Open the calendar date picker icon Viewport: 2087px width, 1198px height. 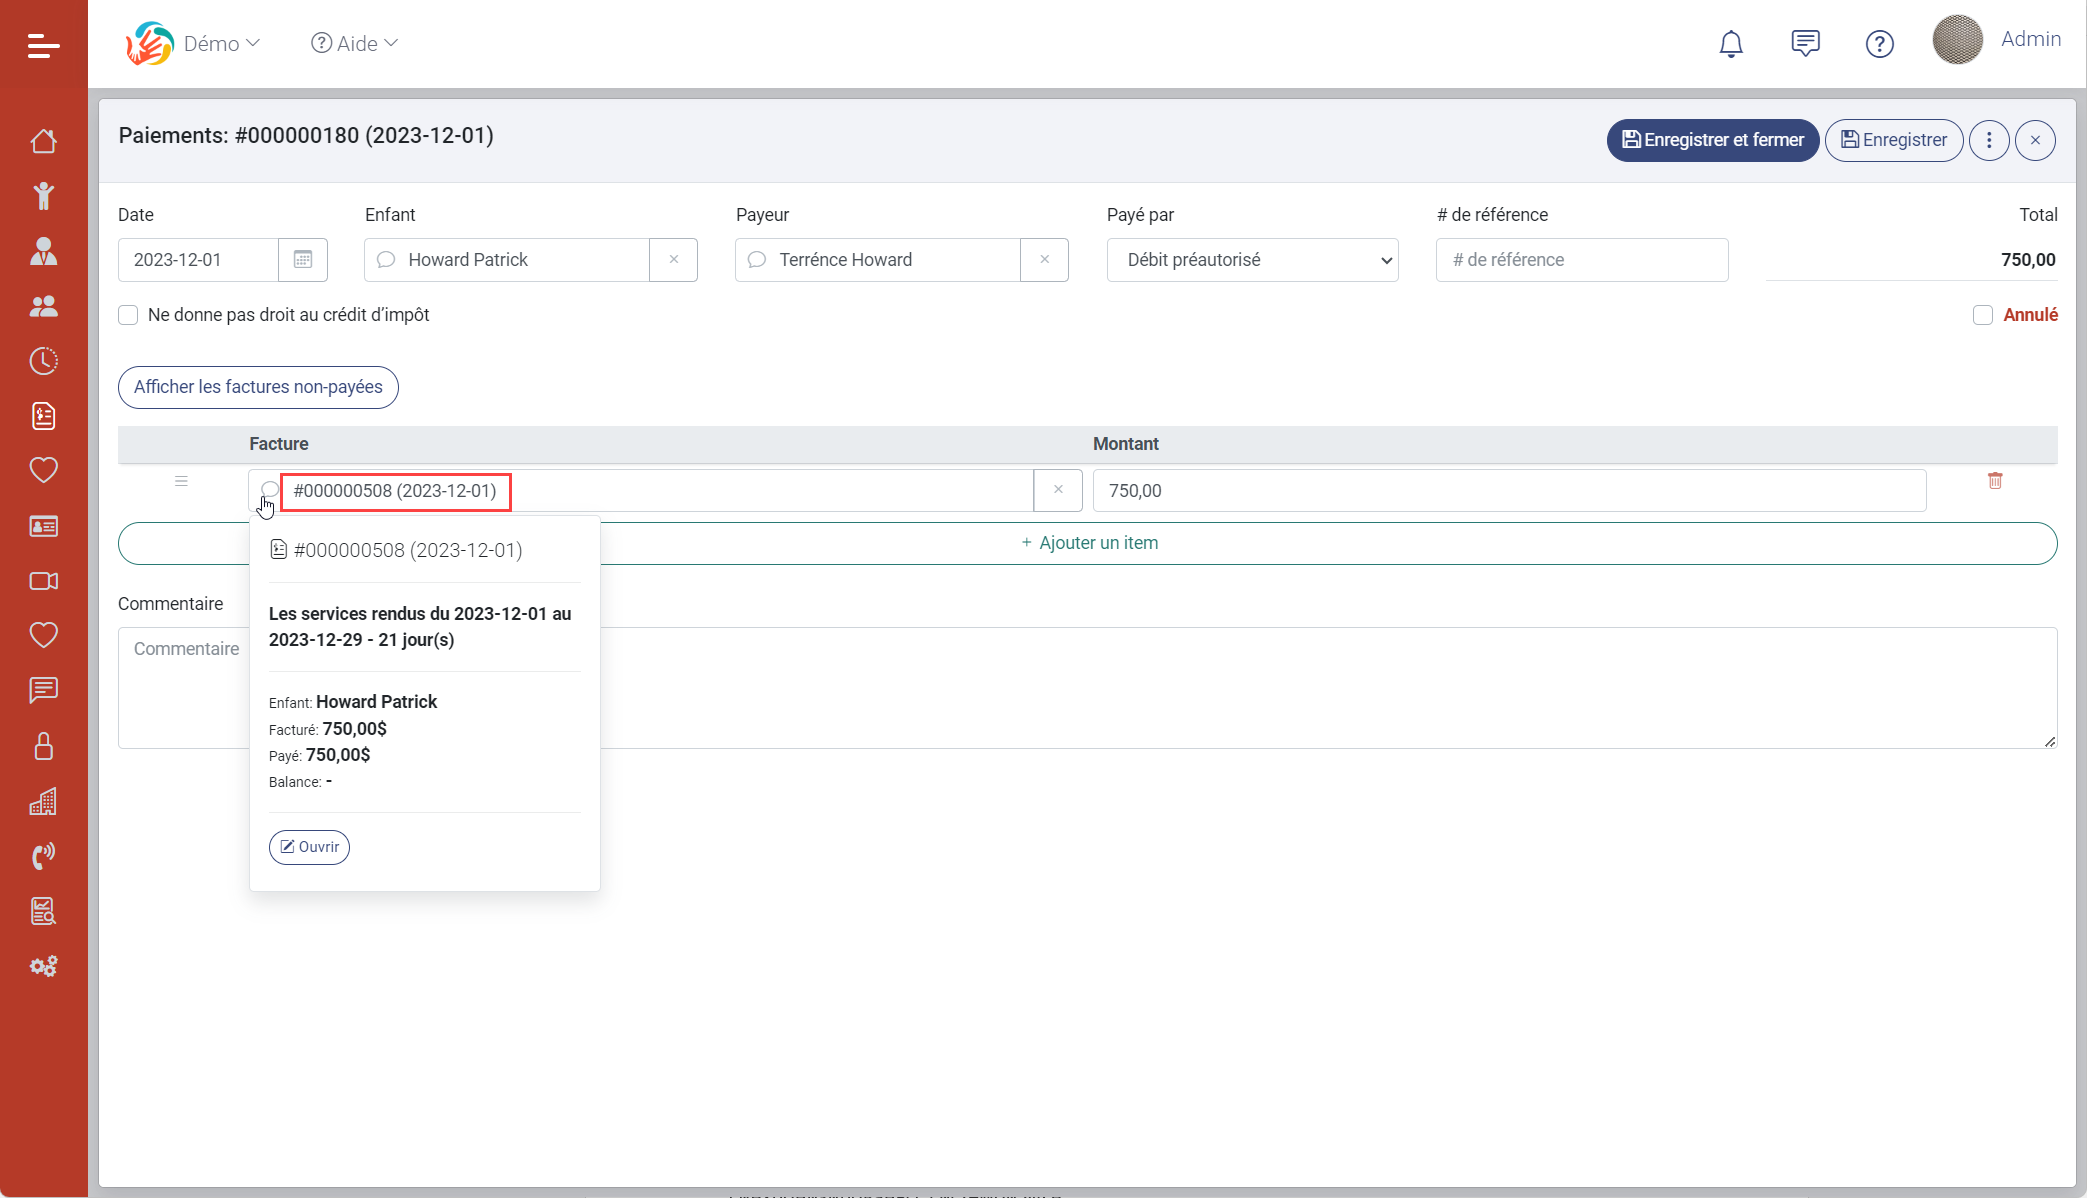[x=303, y=260]
